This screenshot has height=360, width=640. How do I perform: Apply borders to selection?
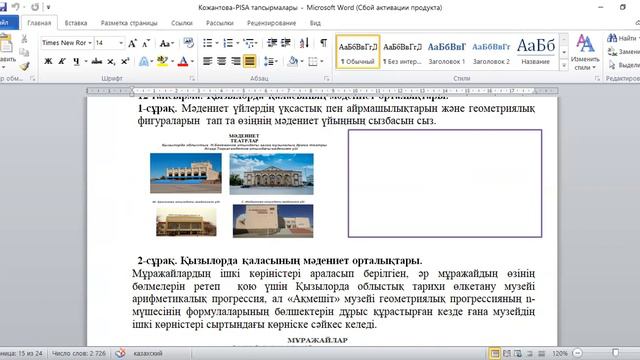point(313,61)
